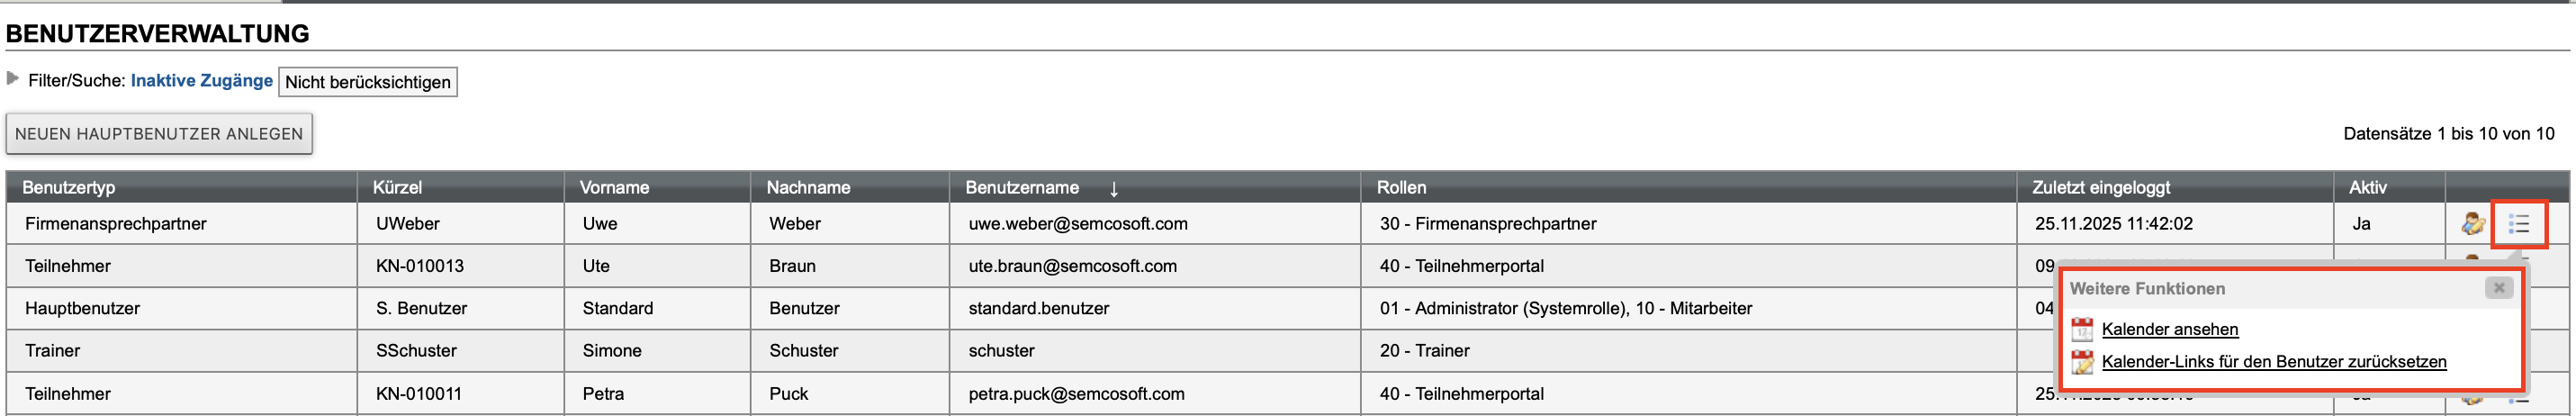Image resolution: width=2576 pixels, height=416 pixels.
Task: Click the Rollen column header
Action: click(1401, 187)
